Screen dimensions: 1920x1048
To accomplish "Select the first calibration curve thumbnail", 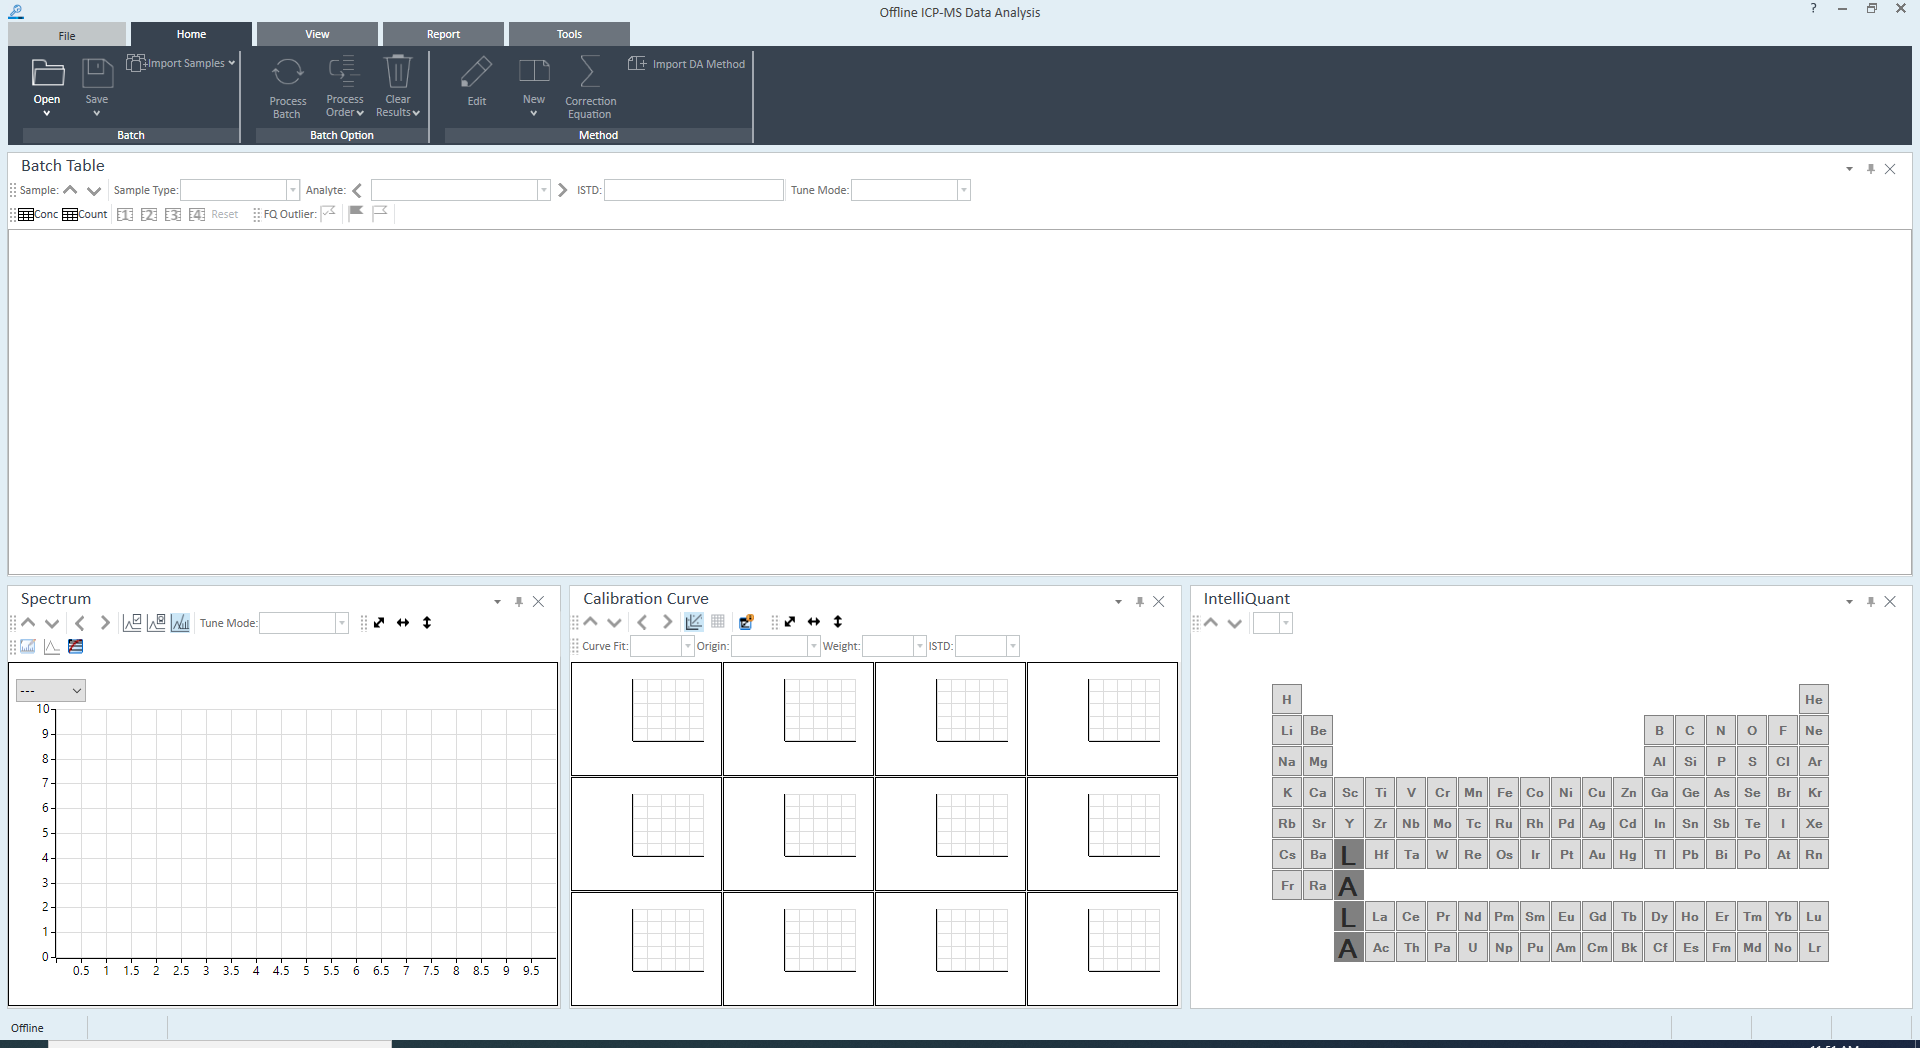I will [647, 719].
